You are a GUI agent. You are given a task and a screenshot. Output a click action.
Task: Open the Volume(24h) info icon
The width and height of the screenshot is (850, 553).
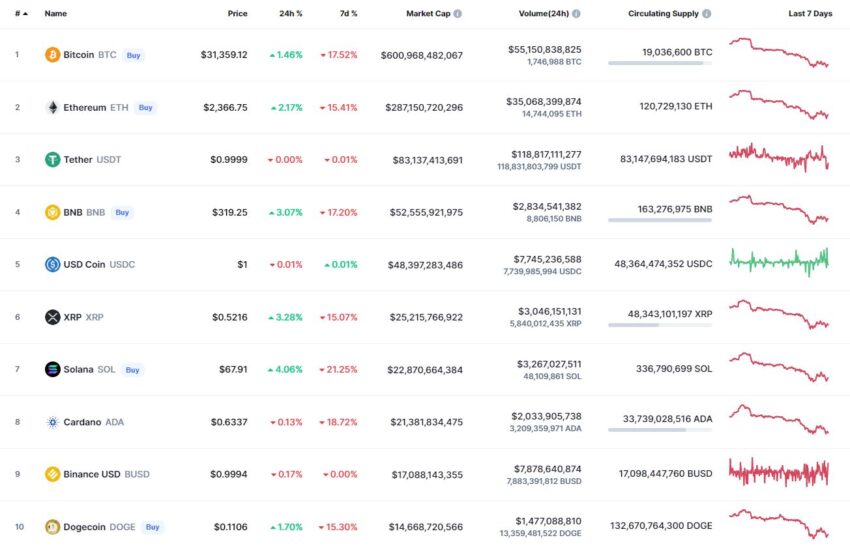click(576, 14)
